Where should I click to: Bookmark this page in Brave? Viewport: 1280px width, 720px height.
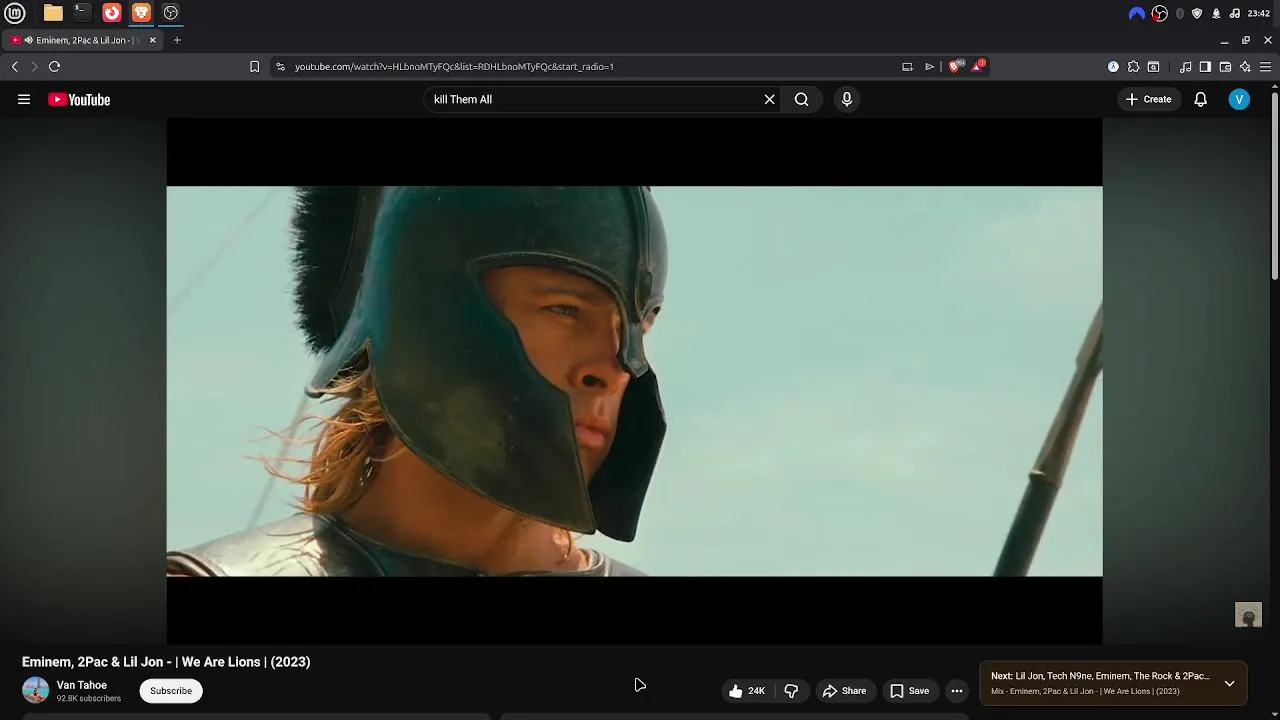(254, 66)
